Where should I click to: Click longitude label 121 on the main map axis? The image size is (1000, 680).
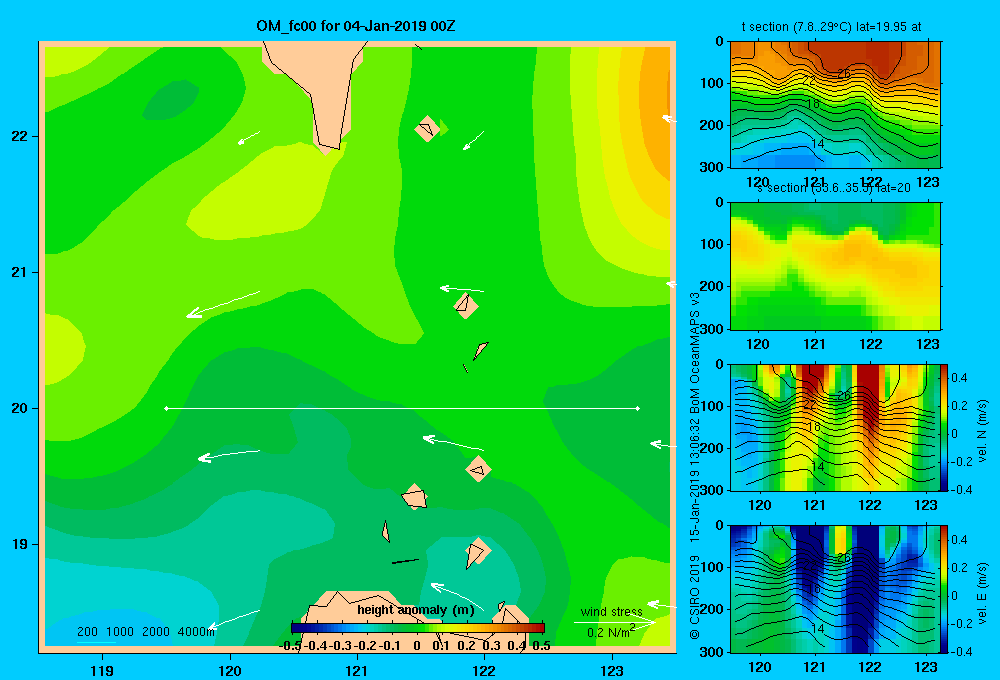pyautogui.click(x=357, y=670)
